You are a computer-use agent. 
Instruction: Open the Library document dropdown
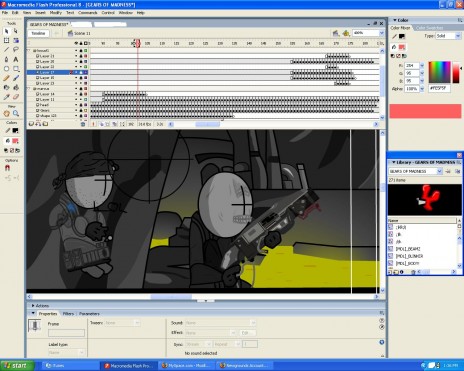439,171
